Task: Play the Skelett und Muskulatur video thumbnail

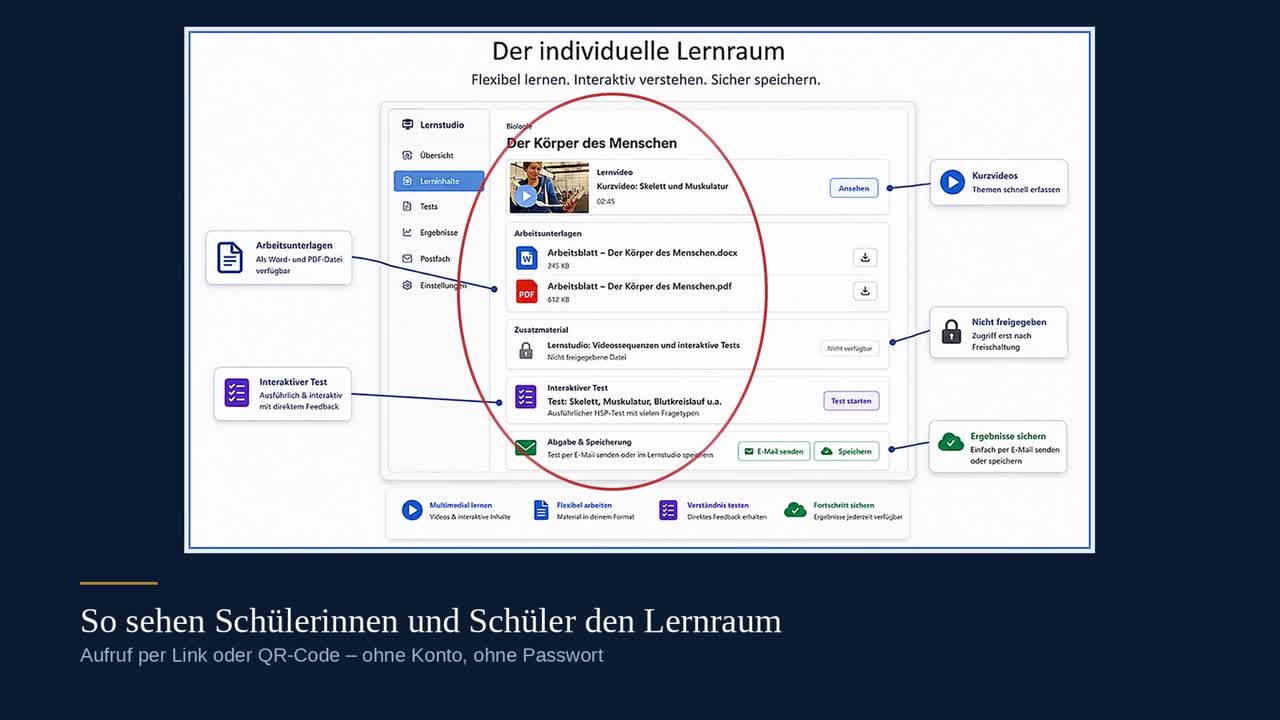Action: pyautogui.click(x=549, y=187)
